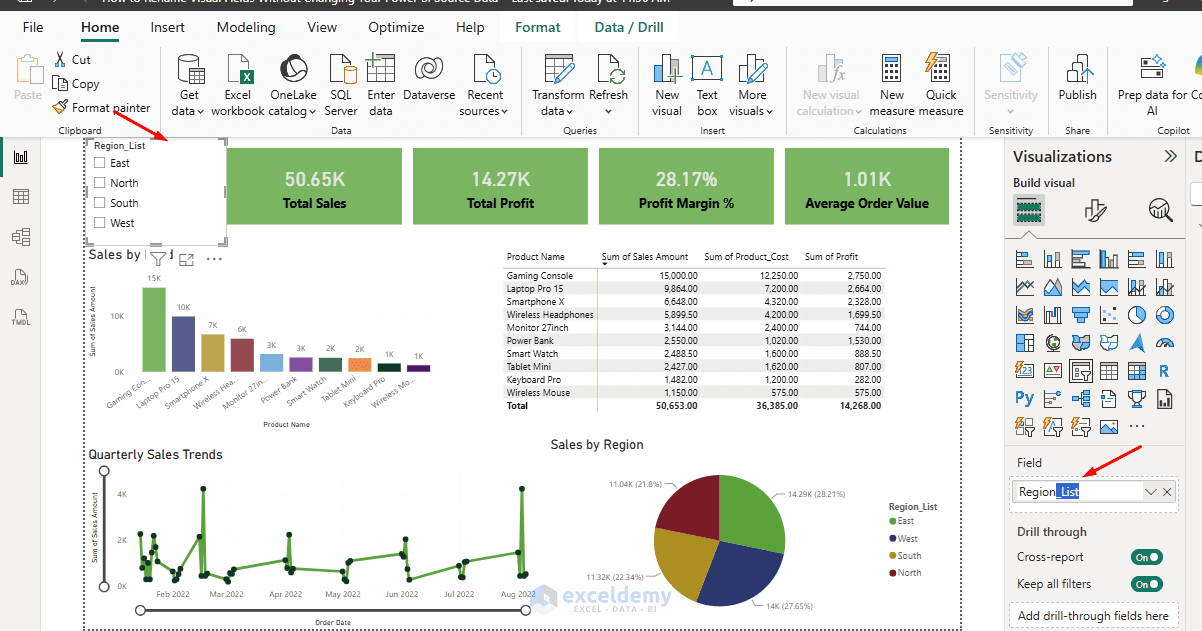Click Quick measure button
1202x631 pixels.
[x=941, y=84]
